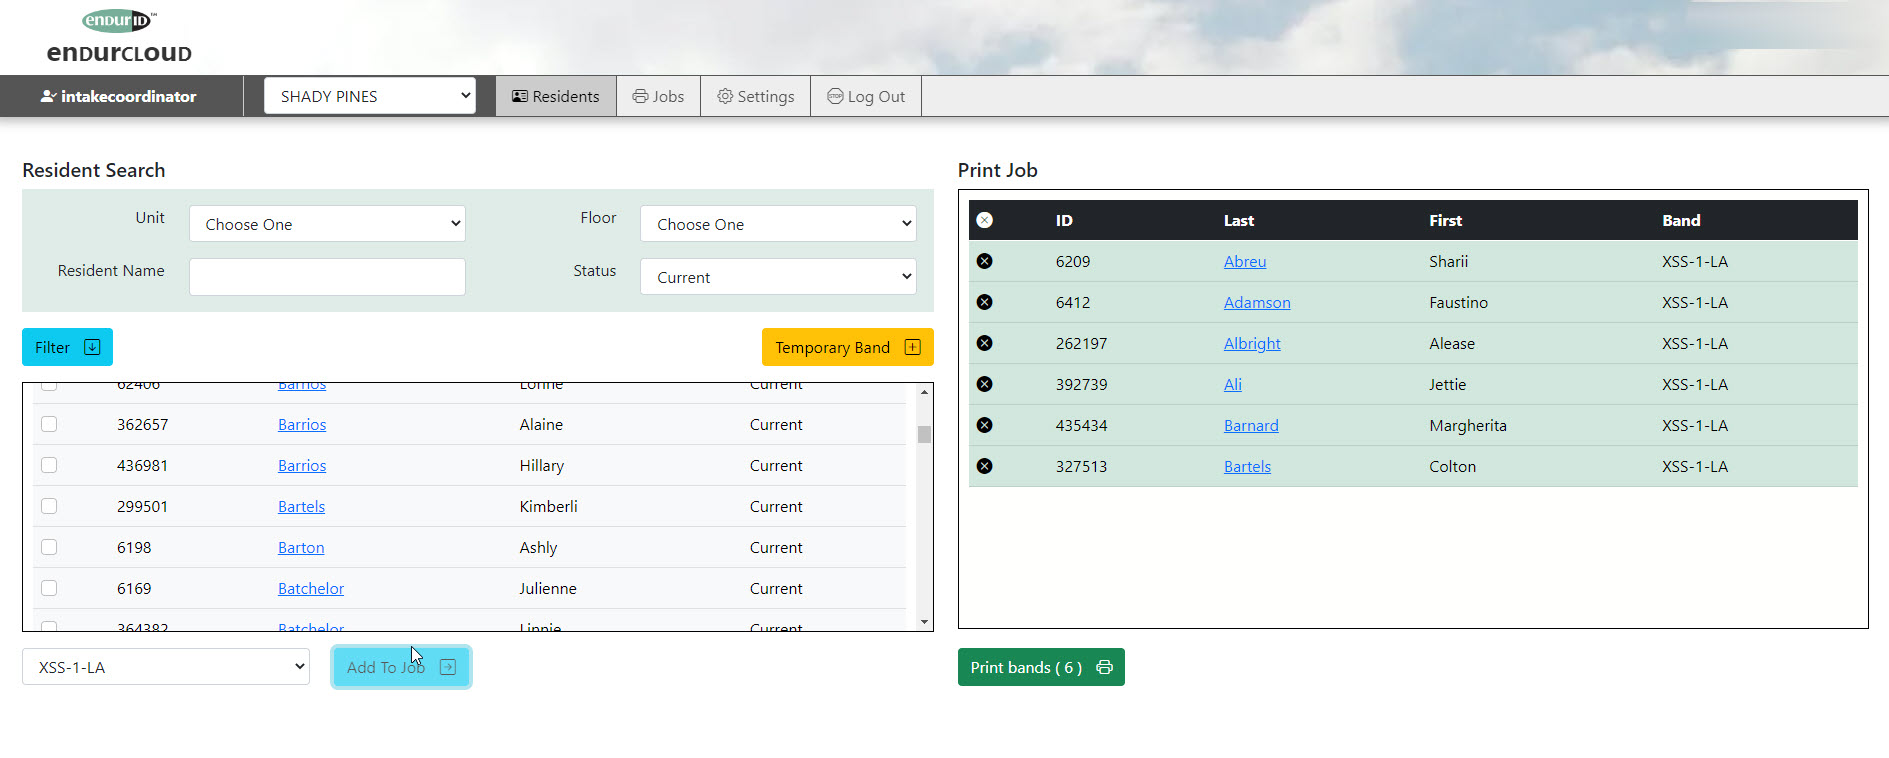Open the Jobs tab

658,96
